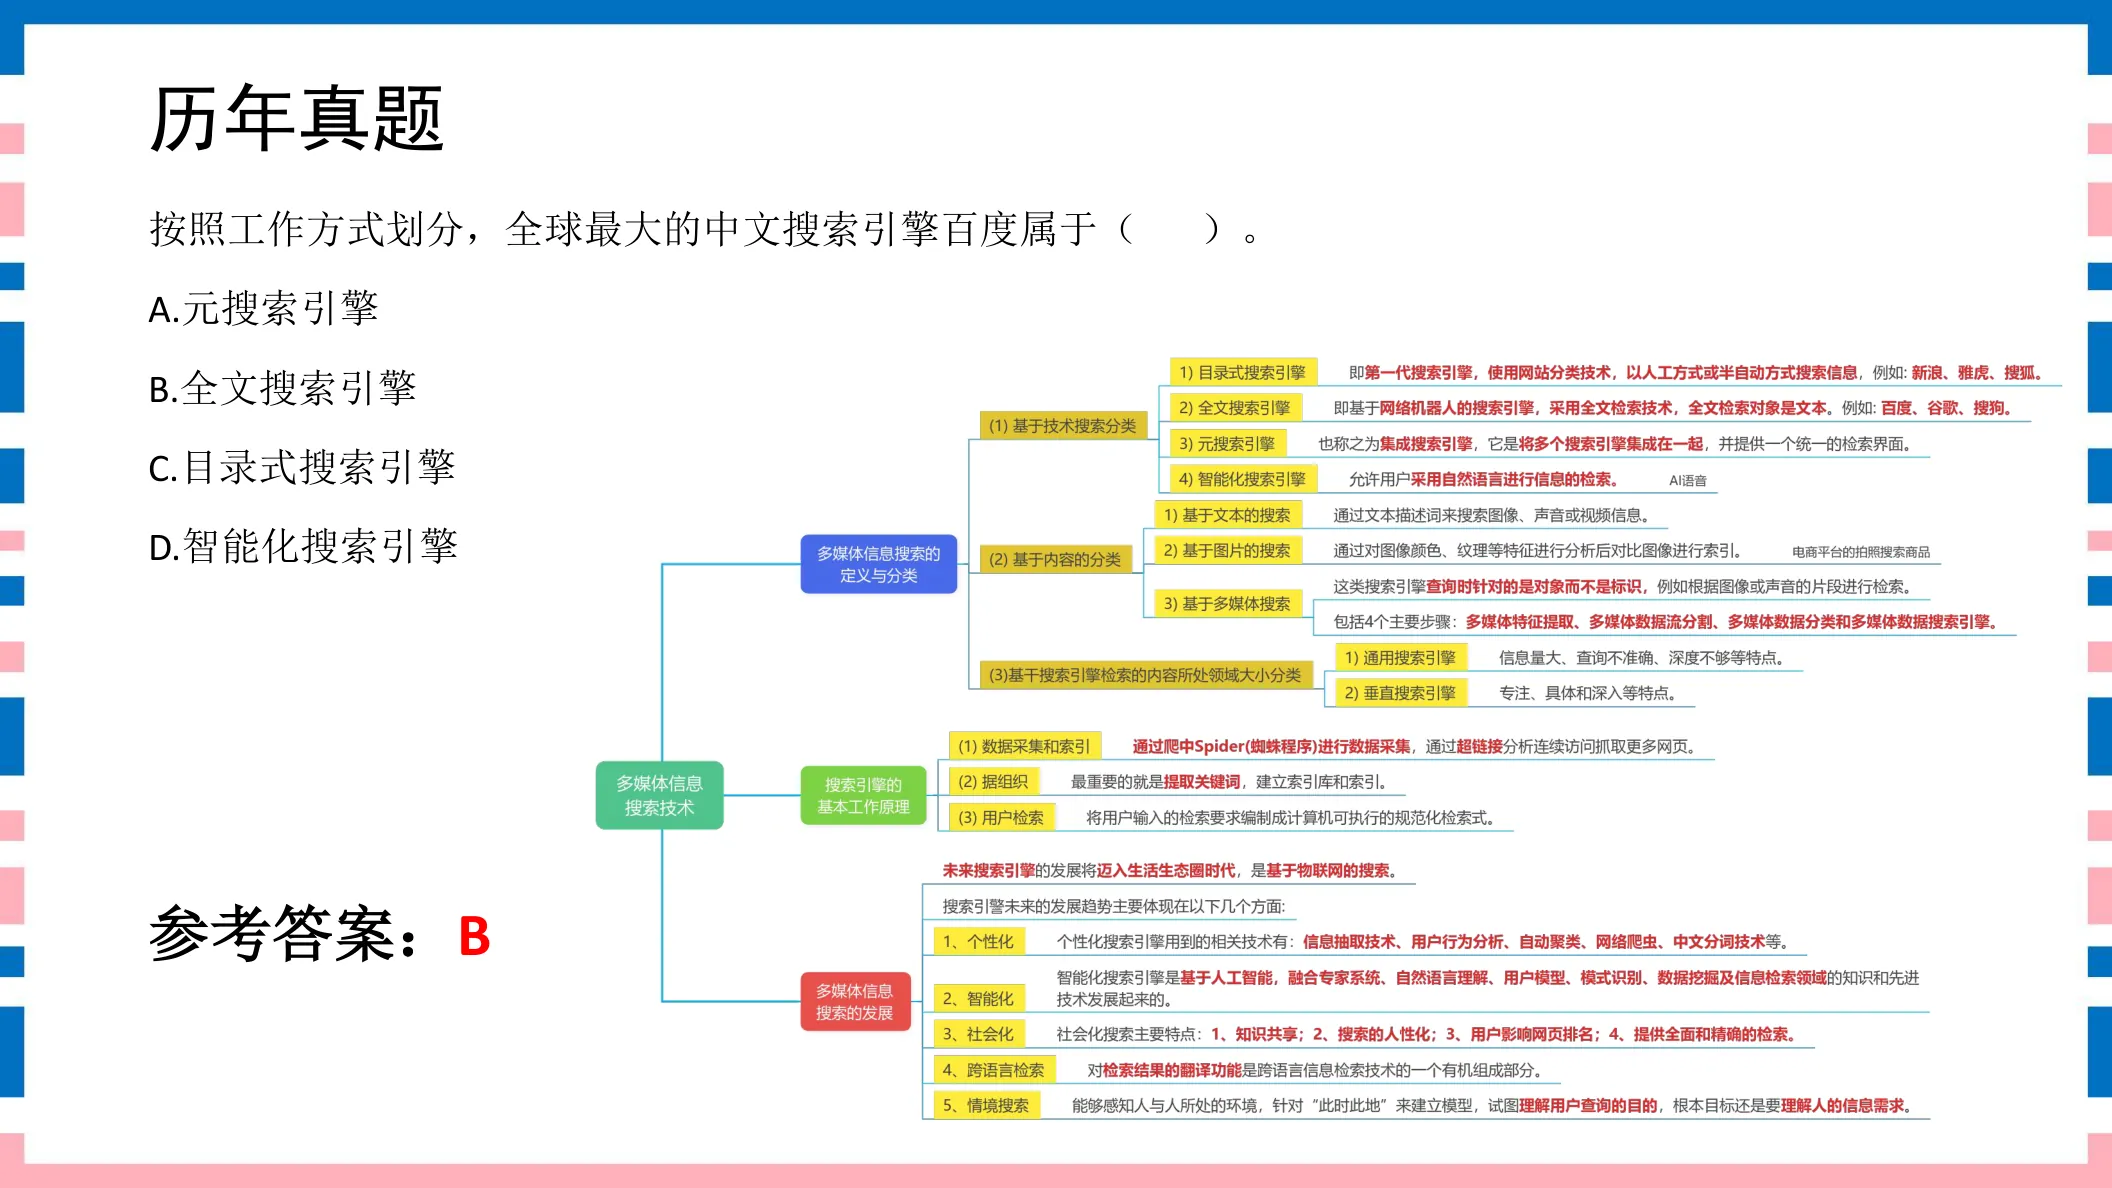Select option C.目录式搜索引擎
This screenshot has width=2112, height=1188.
click(x=302, y=467)
